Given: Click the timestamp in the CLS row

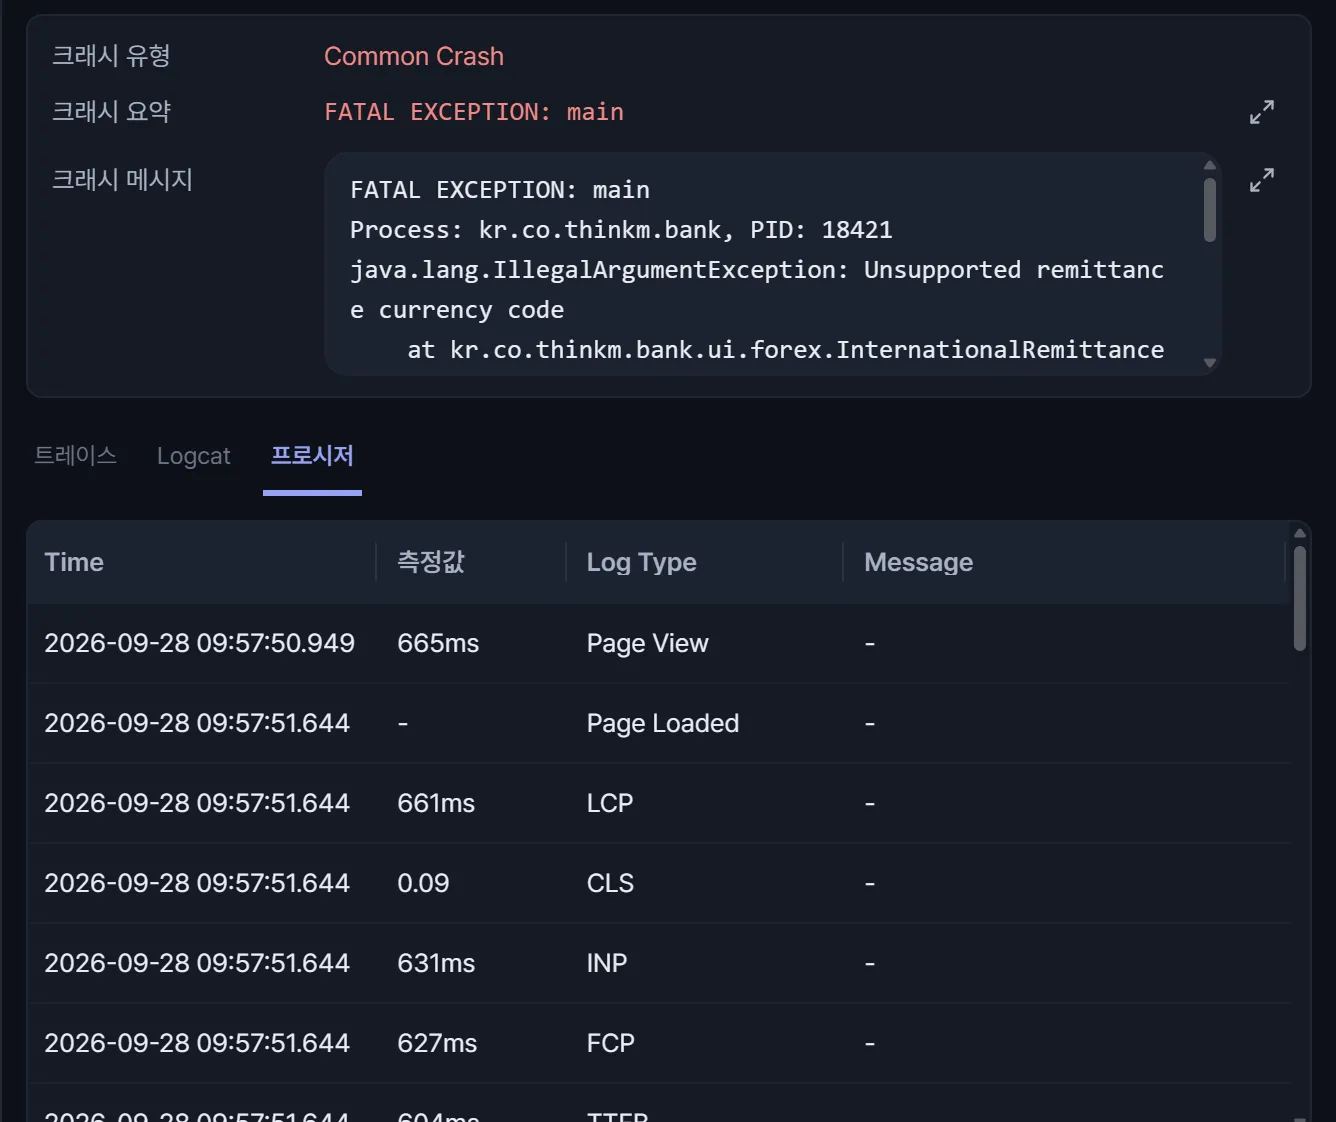Looking at the screenshot, I should (x=197, y=883).
